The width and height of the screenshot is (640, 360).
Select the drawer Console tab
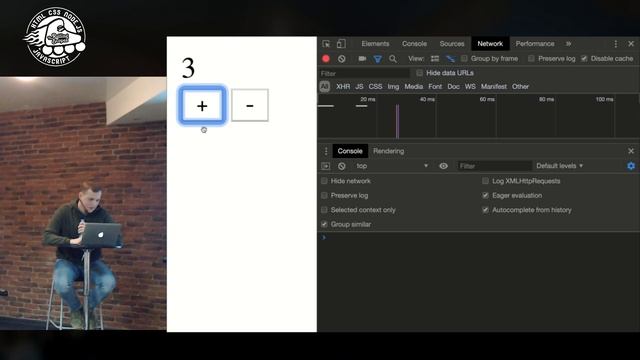(350, 151)
